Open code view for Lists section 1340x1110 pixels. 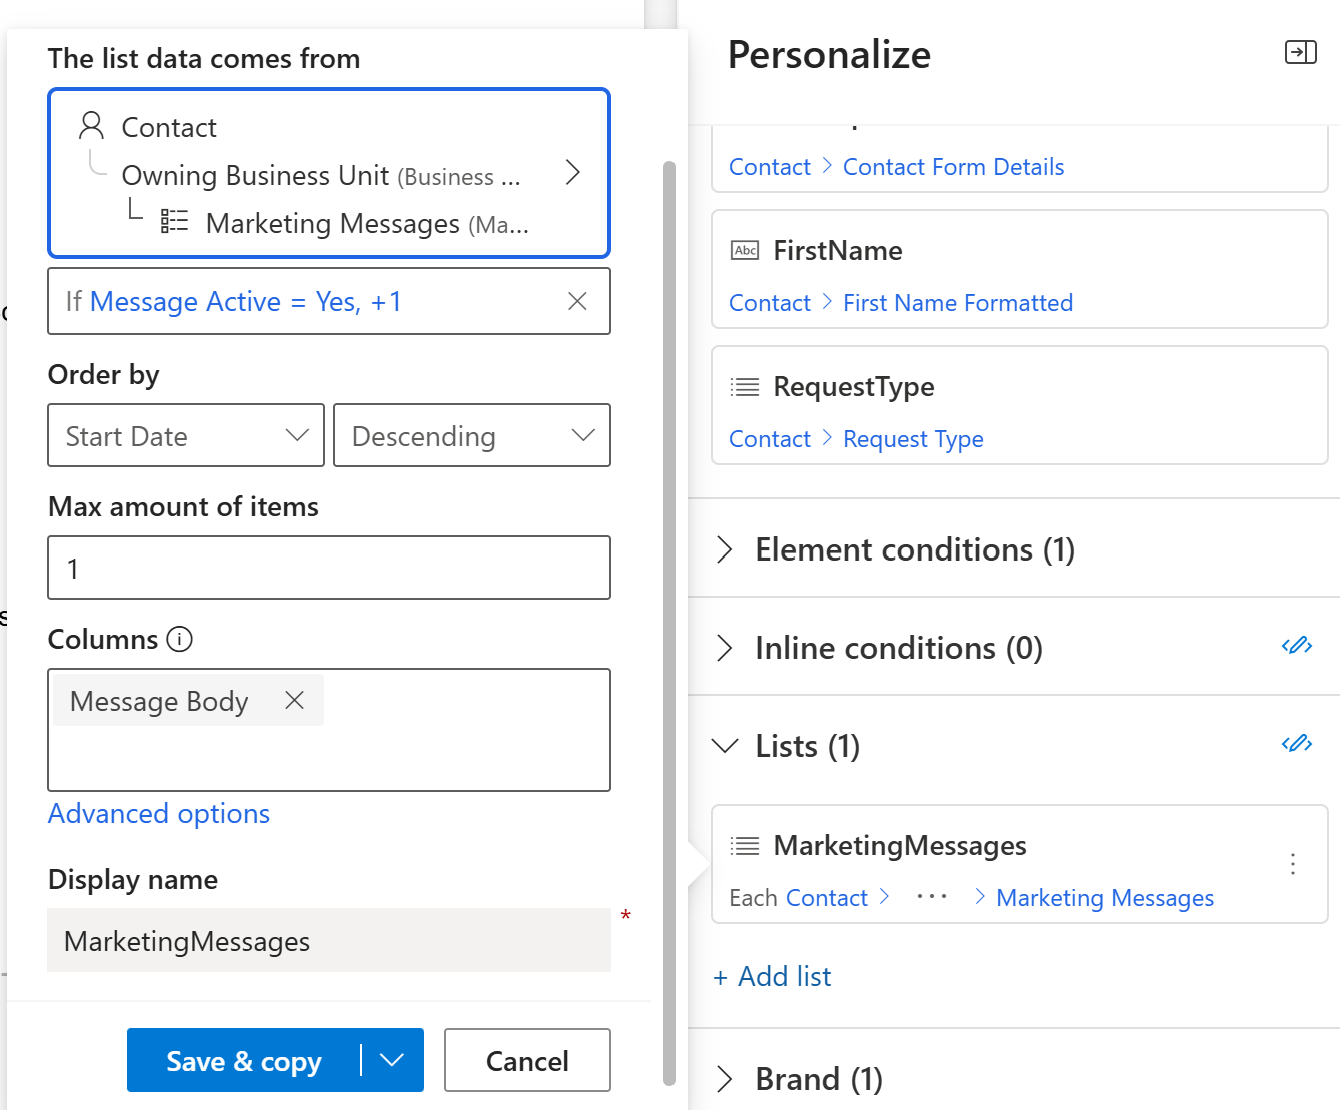pos(1296,744)
